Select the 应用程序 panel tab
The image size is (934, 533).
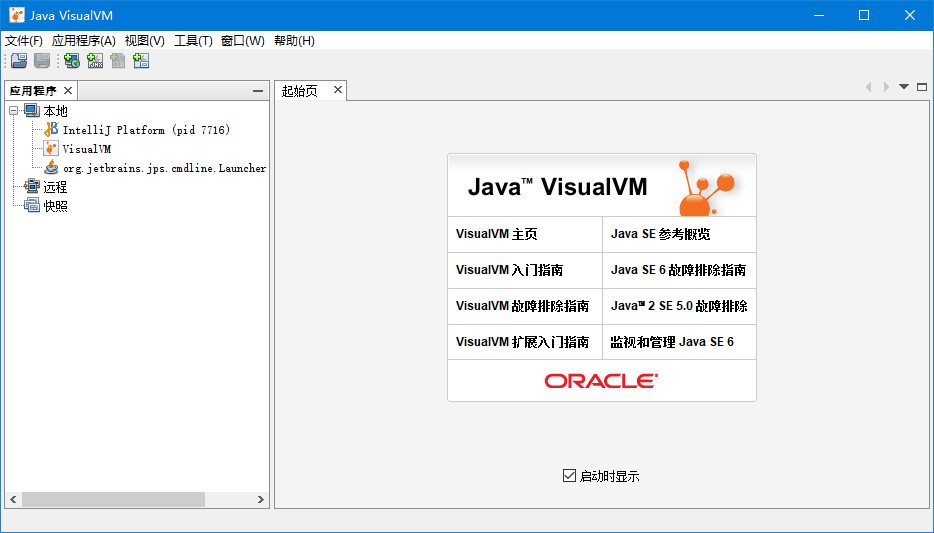tap(33, 91)
